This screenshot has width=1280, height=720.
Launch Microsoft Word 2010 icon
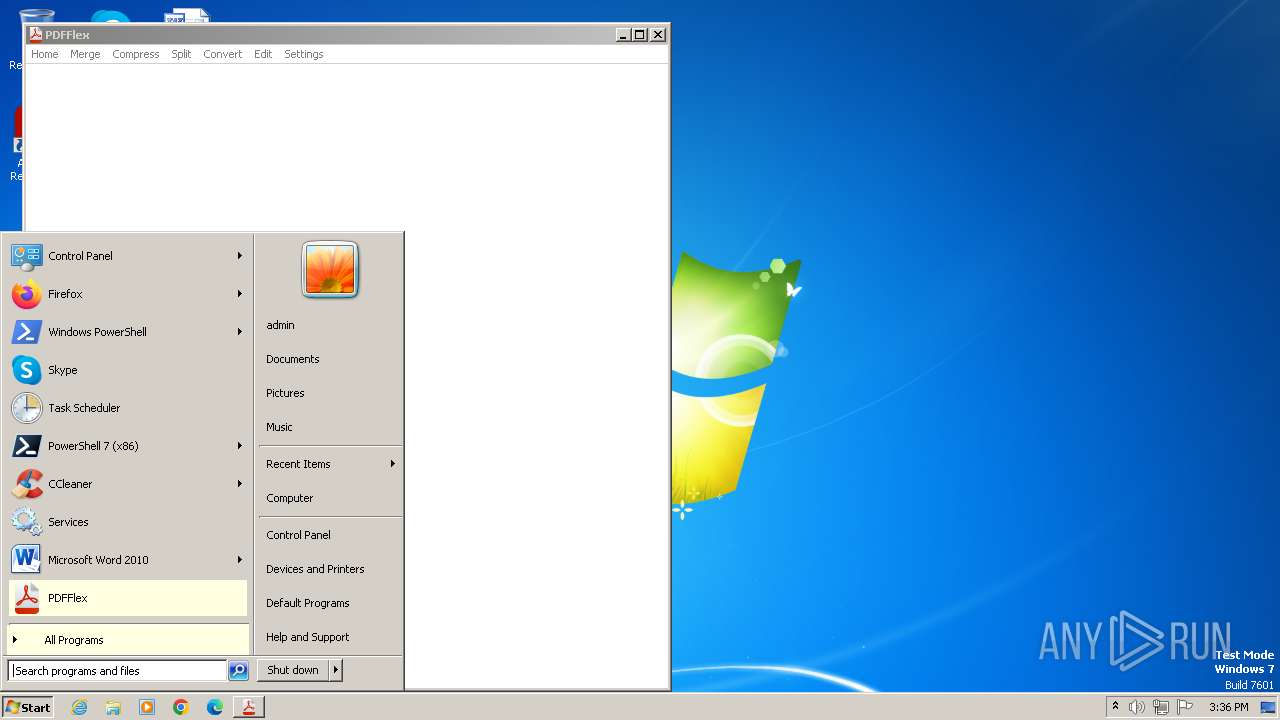click(26, 560)
